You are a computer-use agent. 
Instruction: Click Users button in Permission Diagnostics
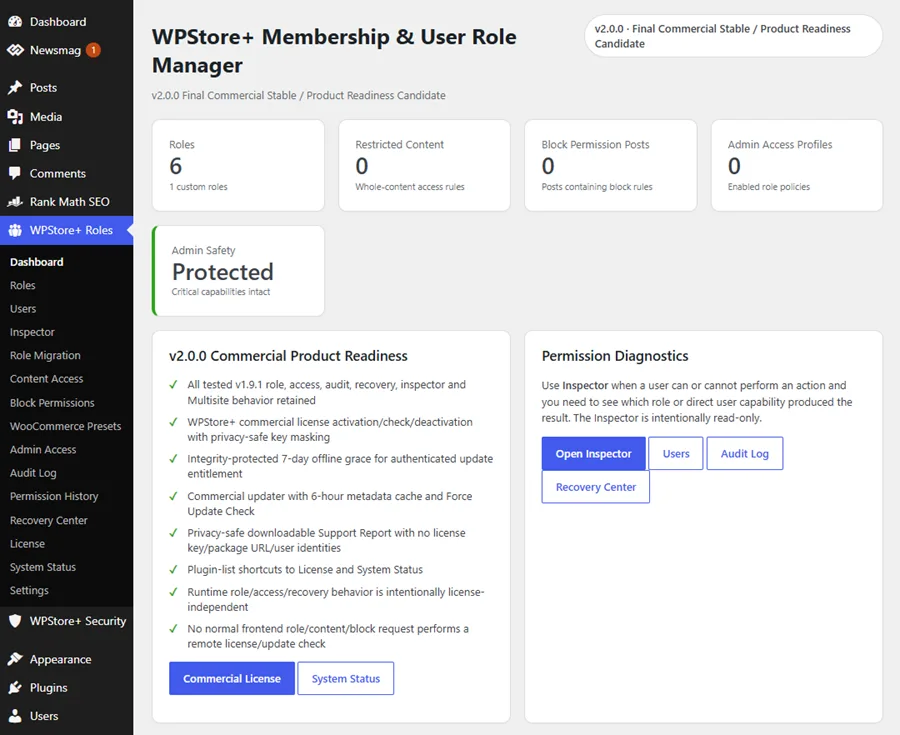[676, 453]
